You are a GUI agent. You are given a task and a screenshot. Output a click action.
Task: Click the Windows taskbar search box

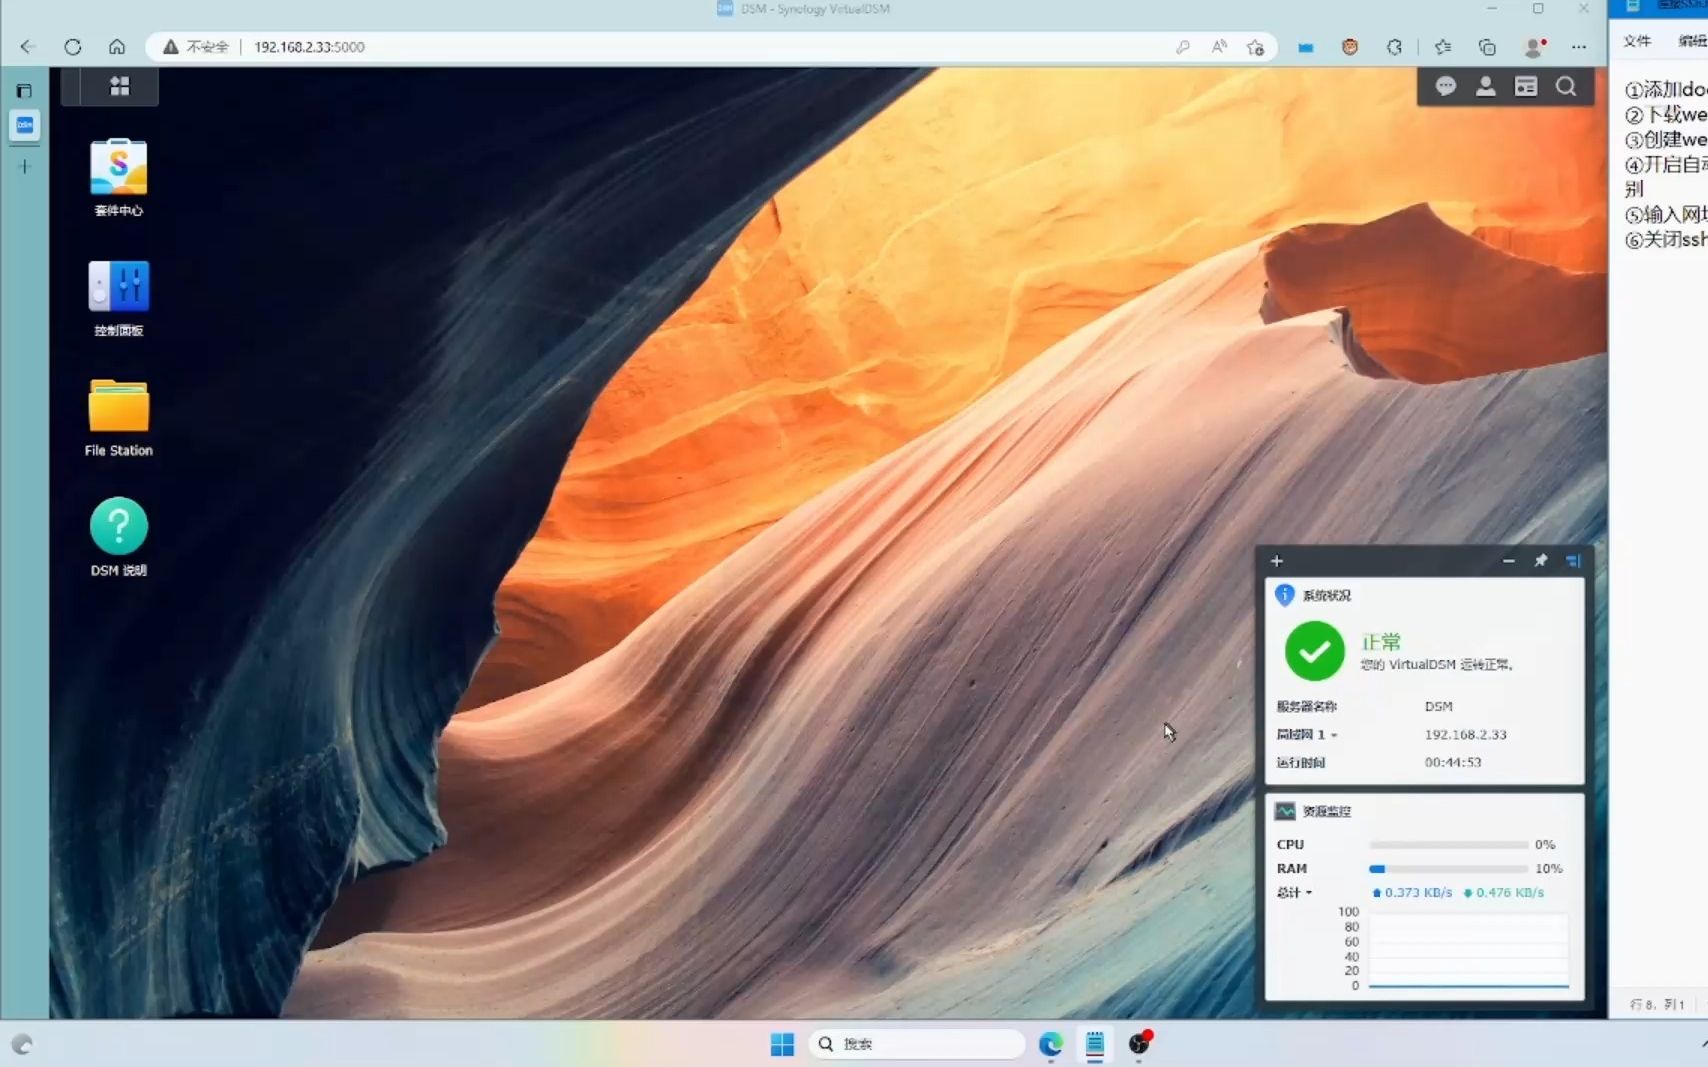pos(916,1044)
